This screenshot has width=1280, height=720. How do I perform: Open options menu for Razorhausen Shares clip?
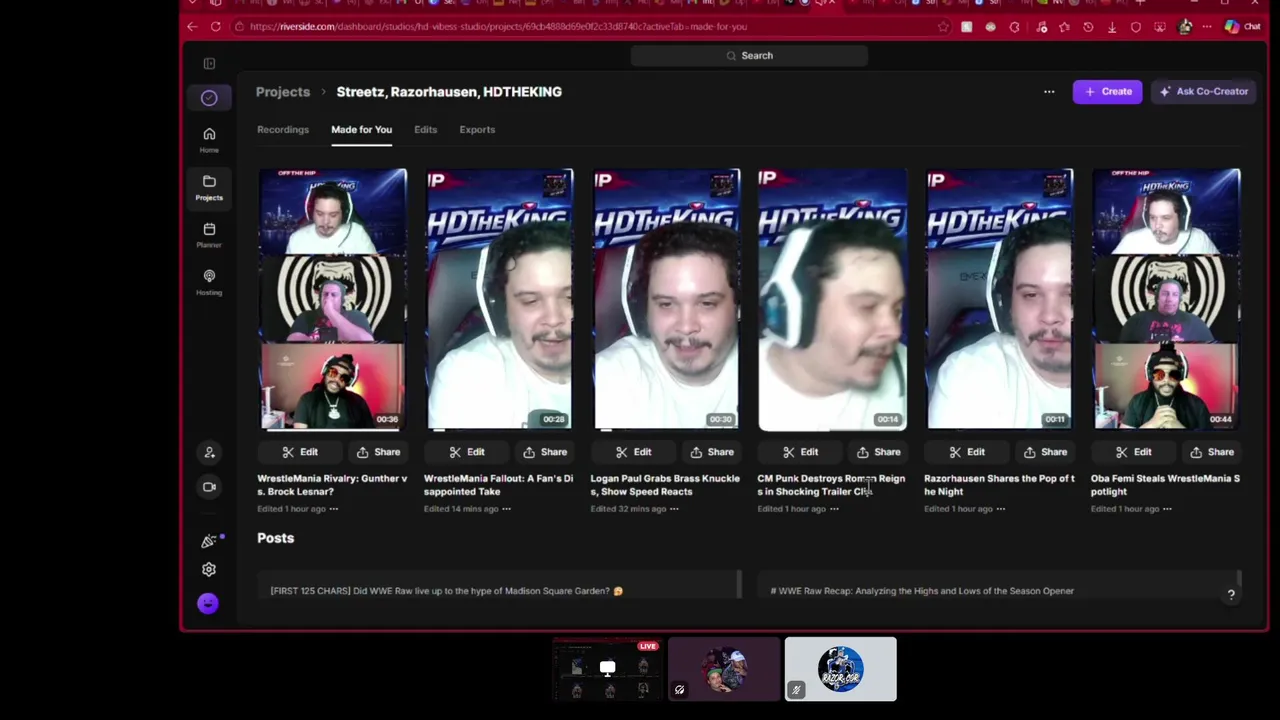click(1001, 509)
